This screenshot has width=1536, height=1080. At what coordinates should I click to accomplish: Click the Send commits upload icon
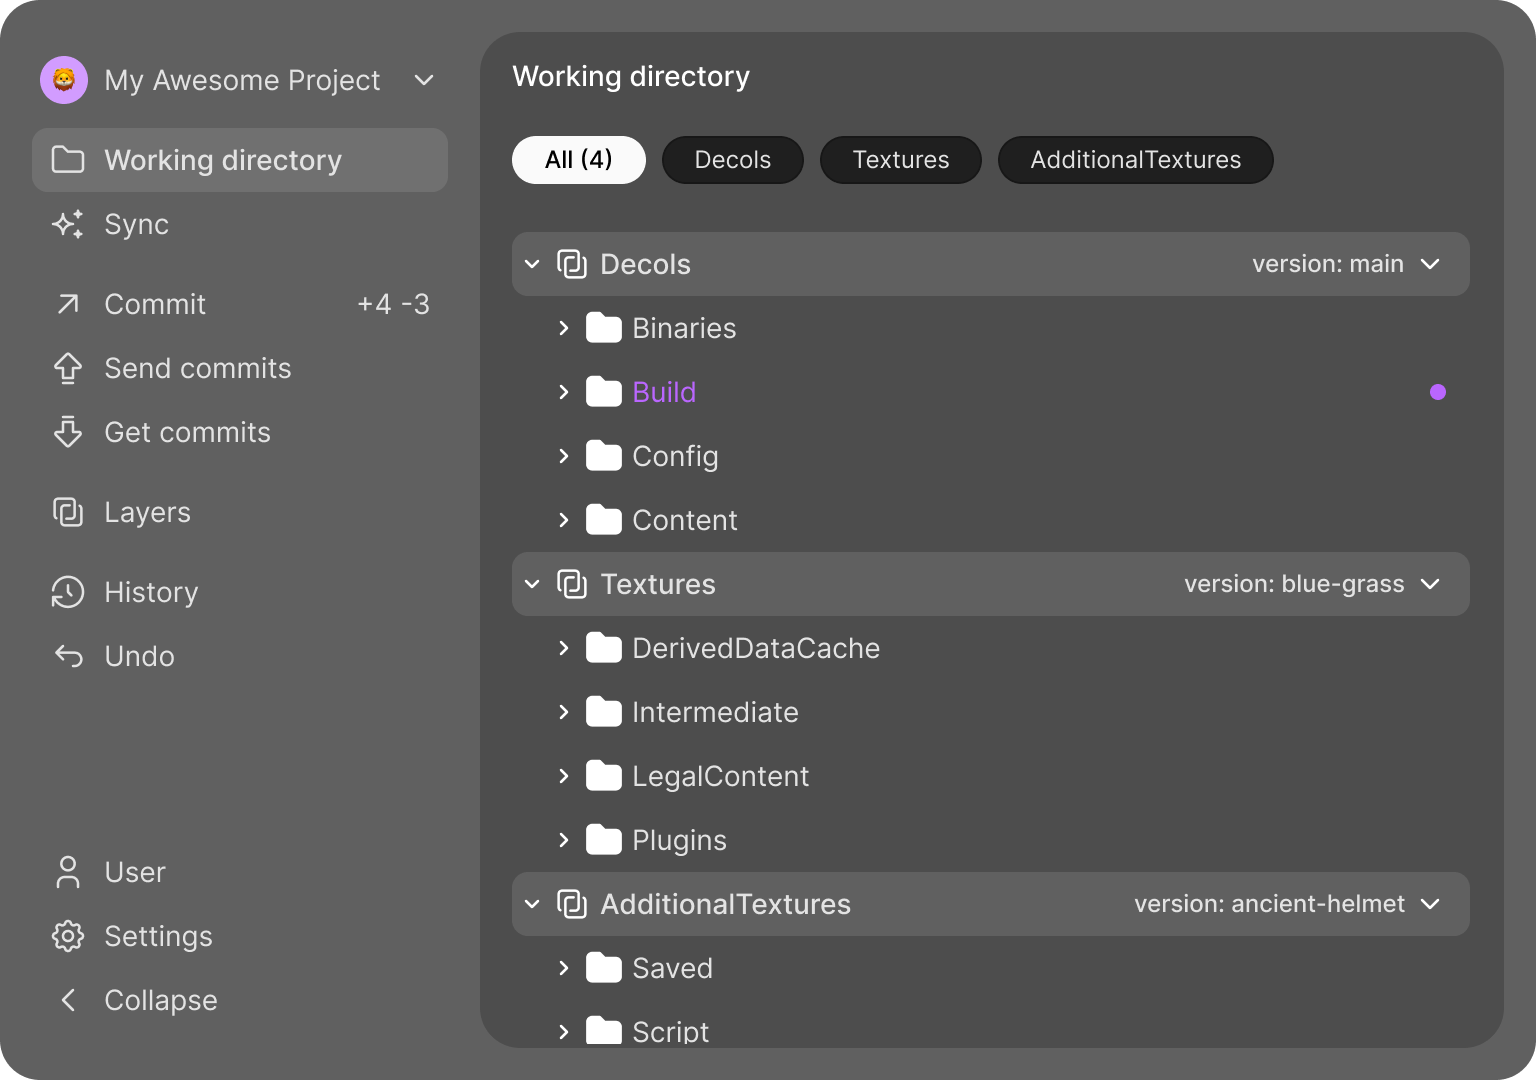click(68, 368)
